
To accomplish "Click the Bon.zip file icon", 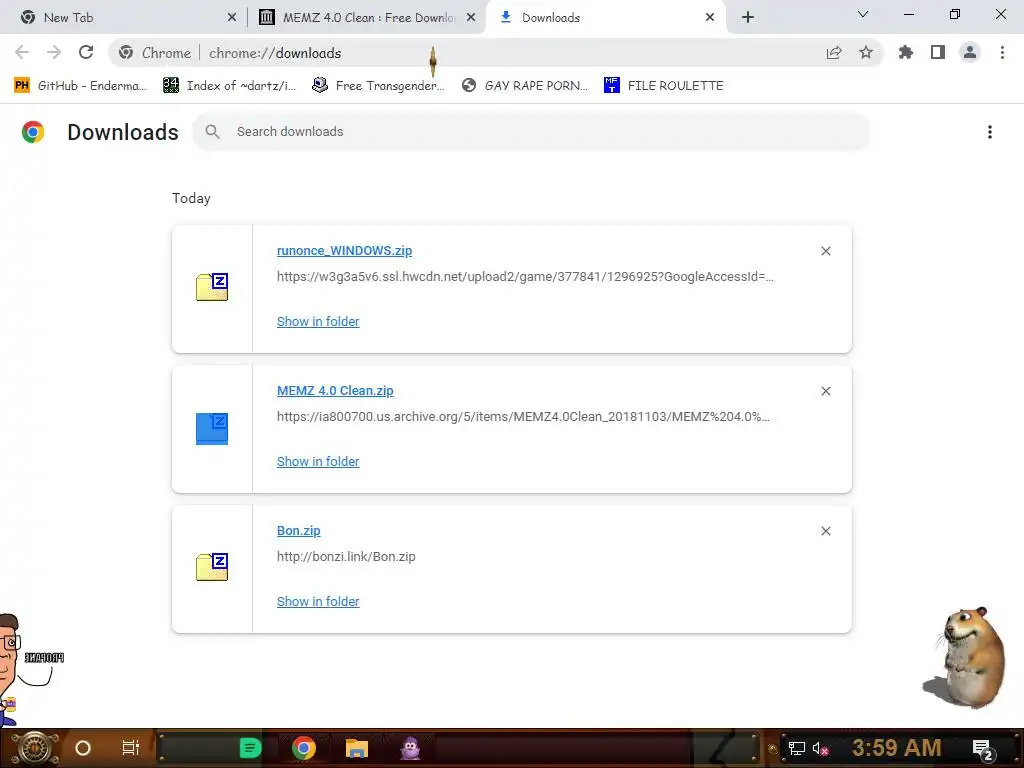I will tap(212, 566).
